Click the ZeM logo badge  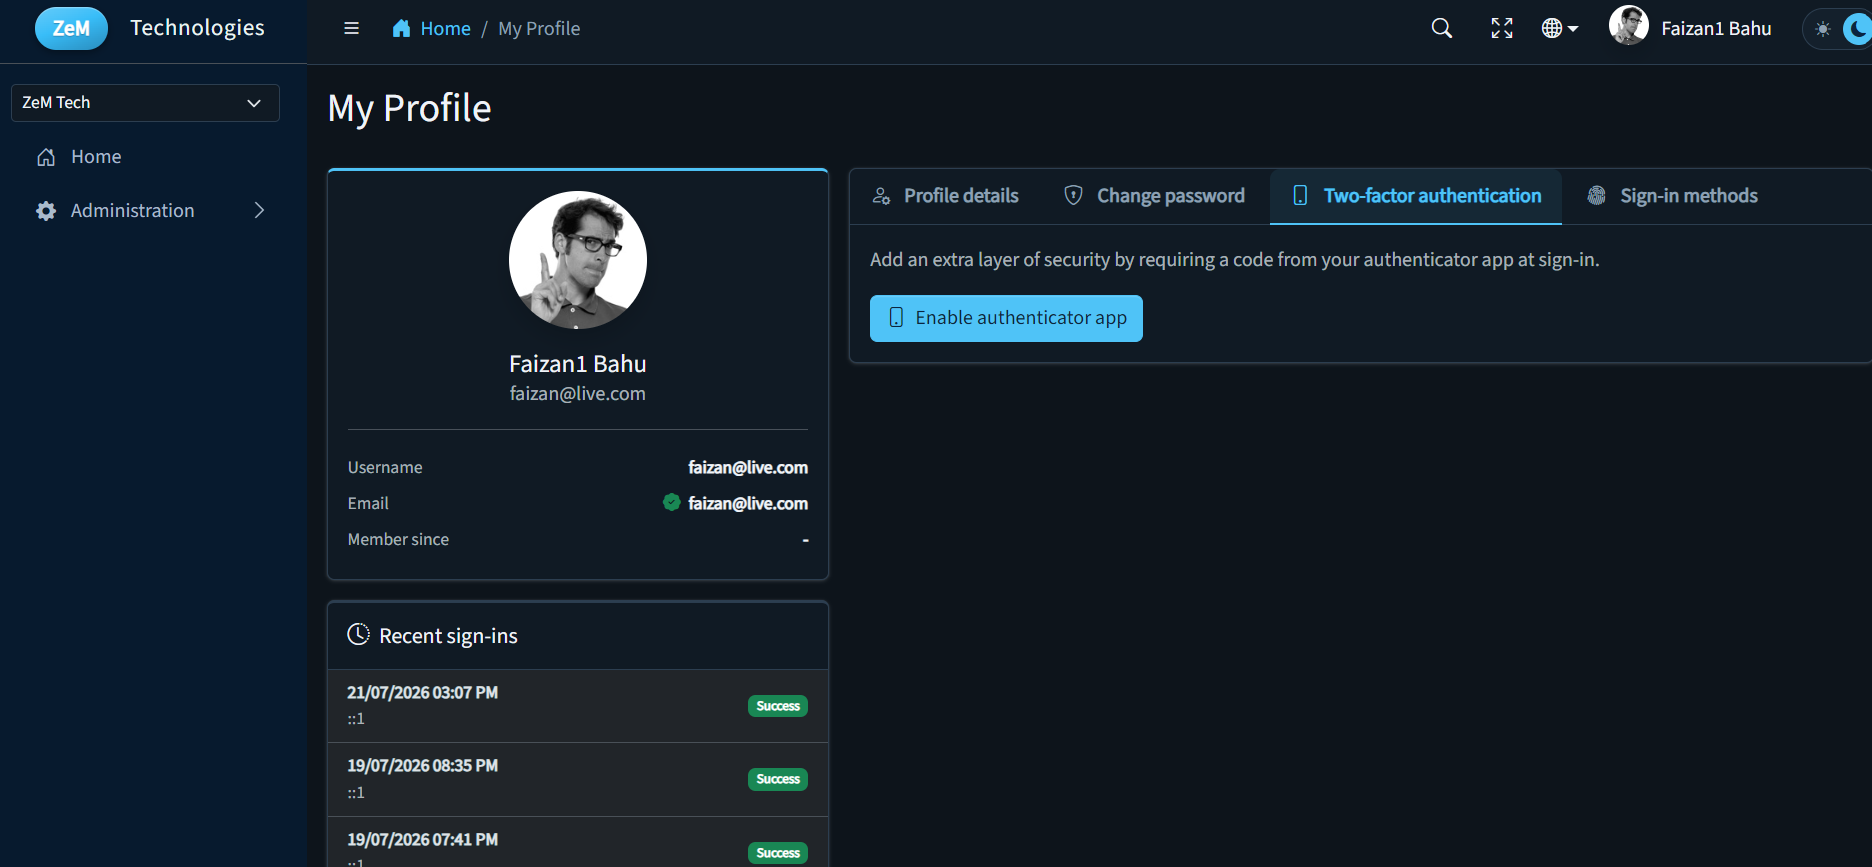(x=71, y=28)
